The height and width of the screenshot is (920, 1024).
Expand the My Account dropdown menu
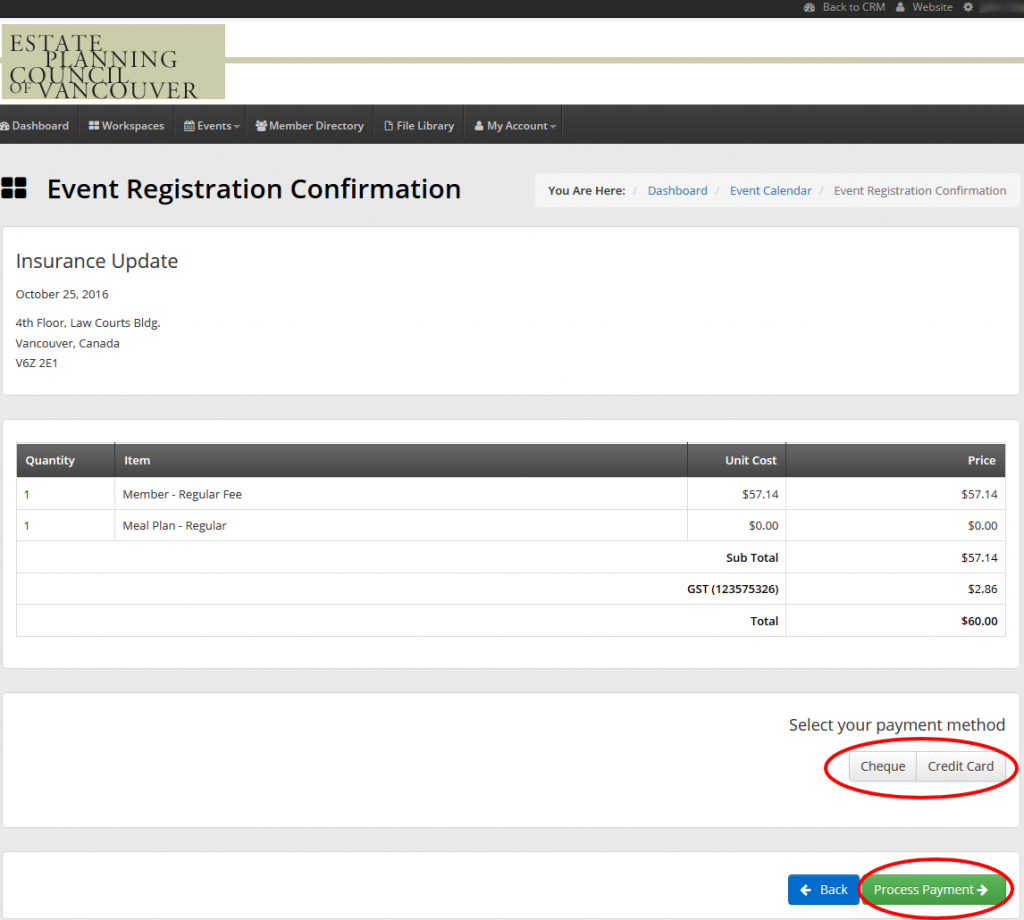tap(515, 125)
